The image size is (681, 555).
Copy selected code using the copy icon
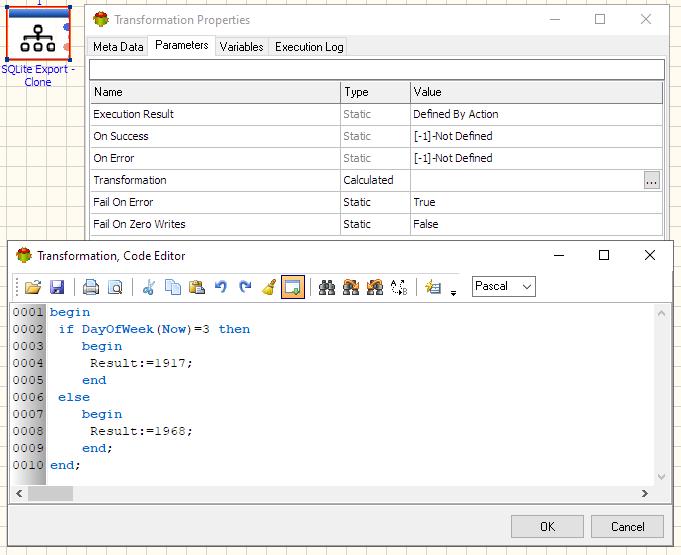tap(173, 287)
